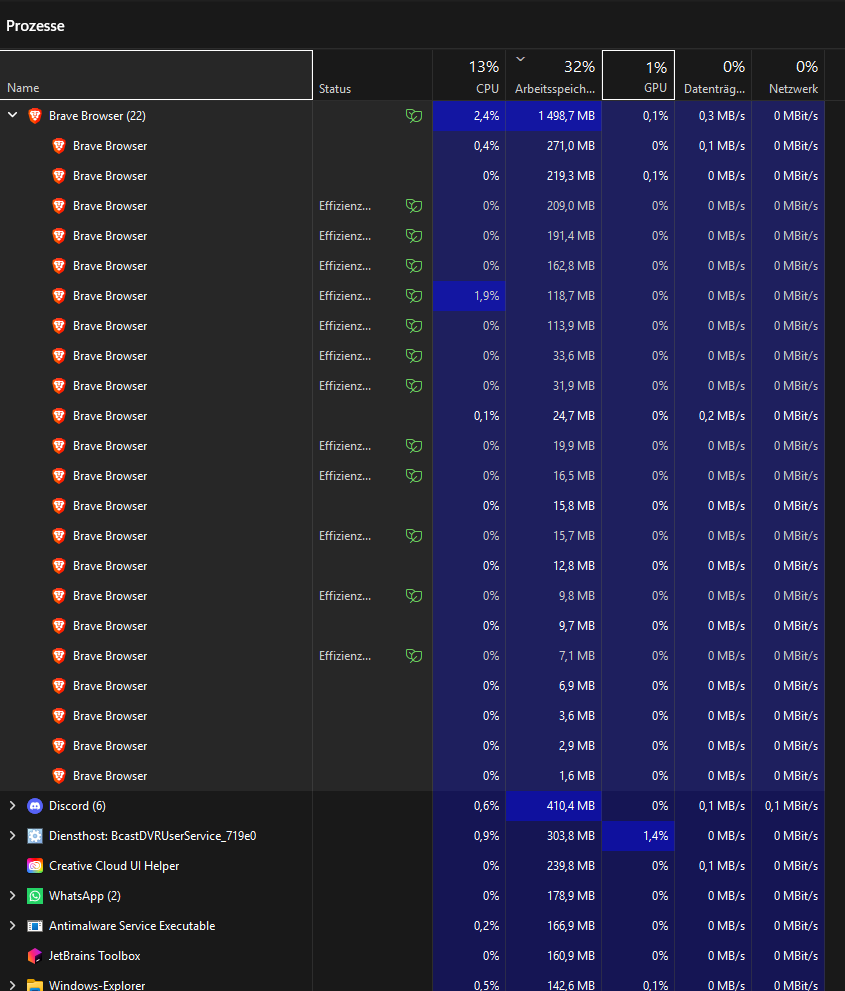Sort by Arbeitsspeicher column header
The width and height of the screenshot is (845, 991).
[x=554, y=75]
